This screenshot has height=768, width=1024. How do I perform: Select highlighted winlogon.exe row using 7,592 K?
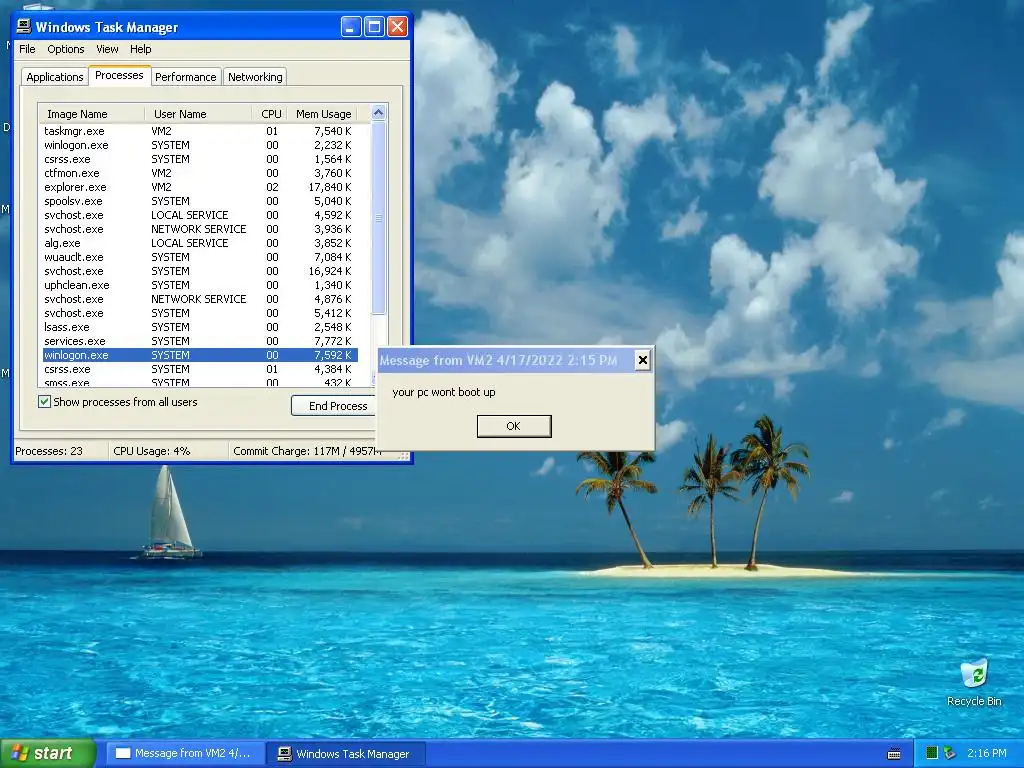200,355
